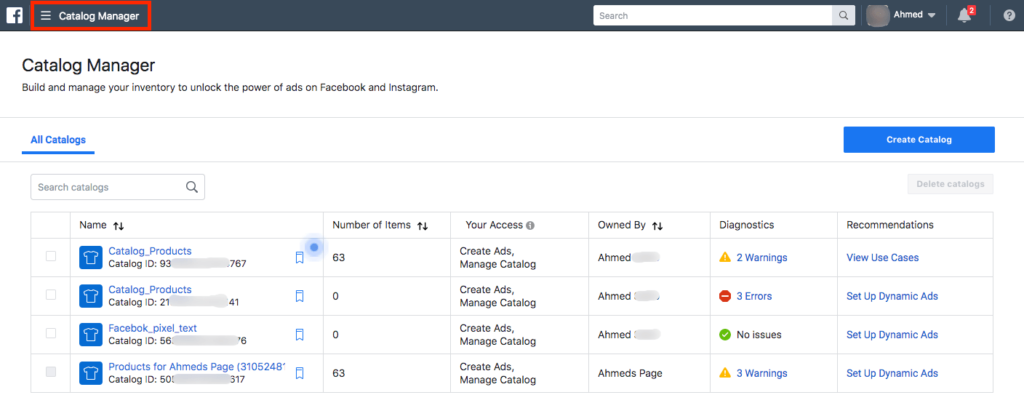Open the help question mark icon
The image size is (1024, 411).
pos(1009,16)
